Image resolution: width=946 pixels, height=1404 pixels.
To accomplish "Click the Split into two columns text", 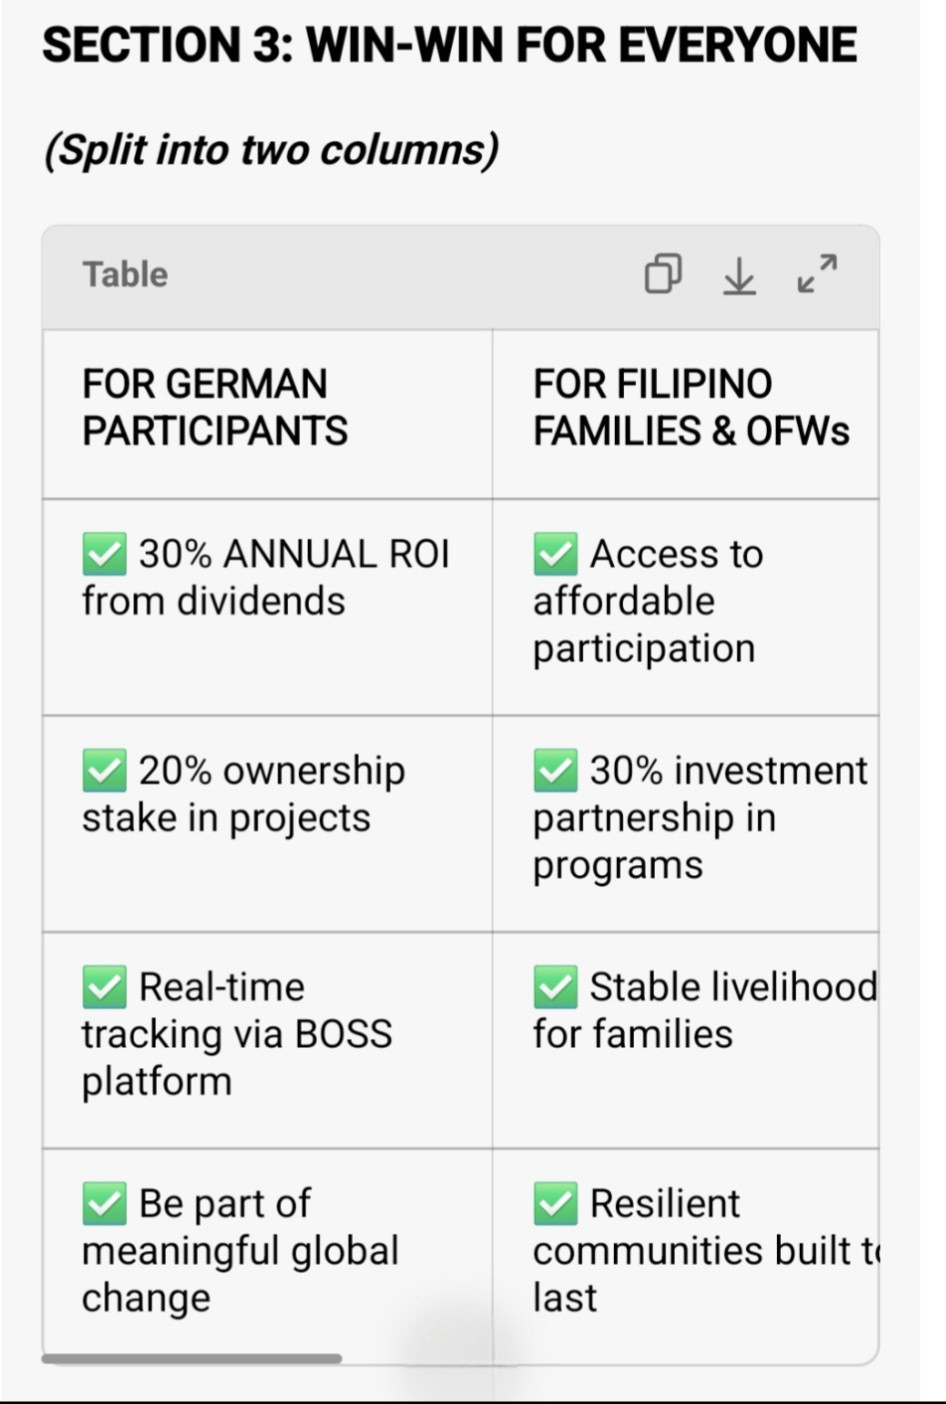I will [x=270, y=150].
